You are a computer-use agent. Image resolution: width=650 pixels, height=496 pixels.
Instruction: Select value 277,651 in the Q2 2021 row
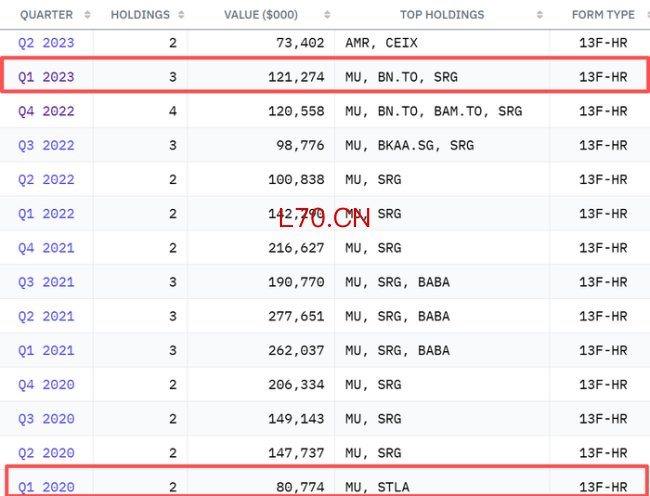[296, 316]
